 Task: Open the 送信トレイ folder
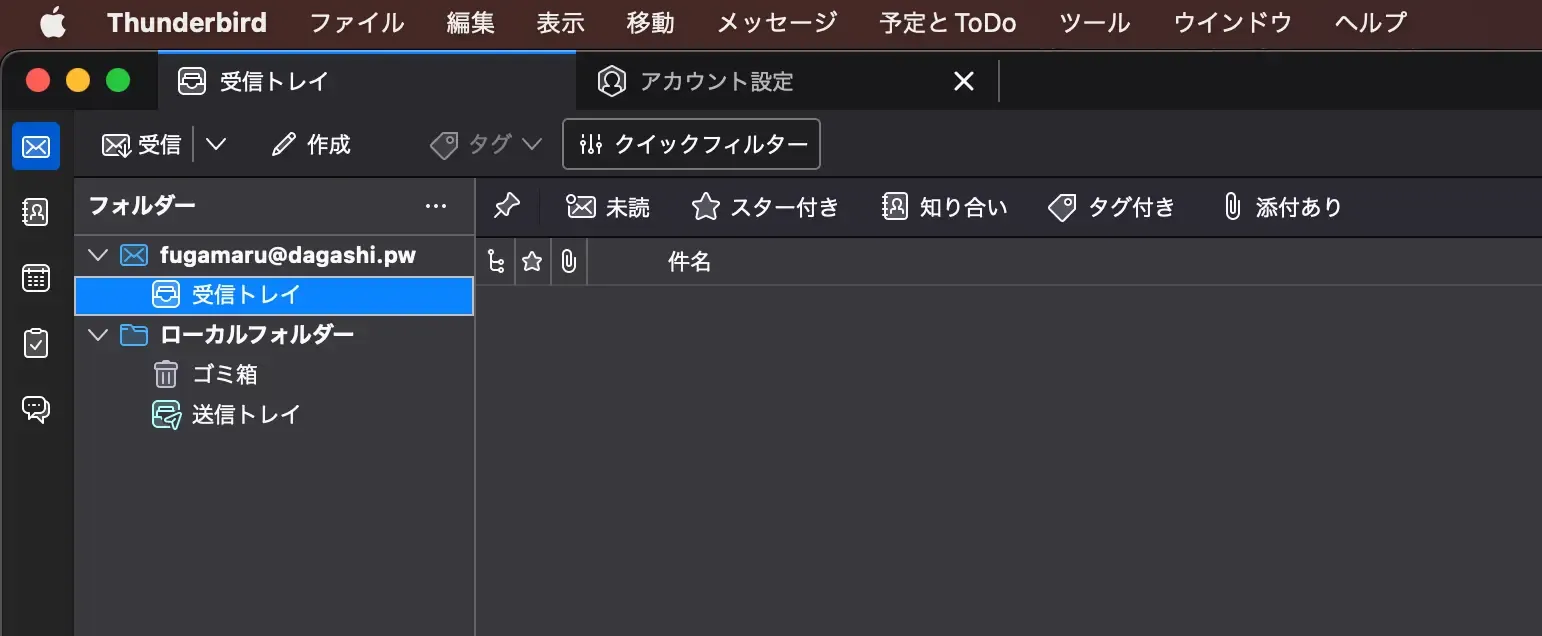274,414
